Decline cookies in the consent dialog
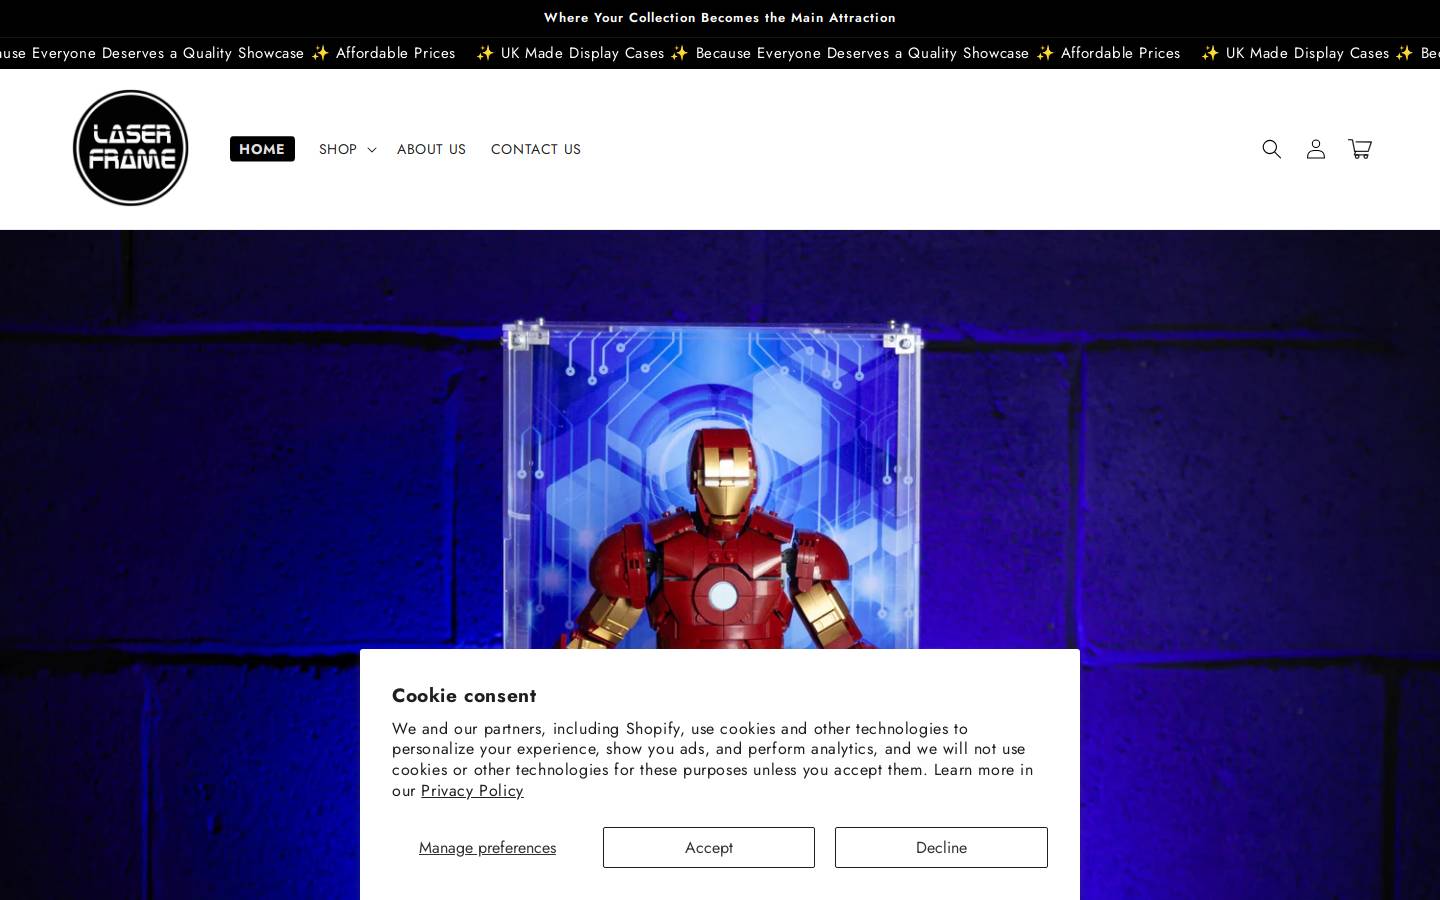This screenshot has width=1440, height=900. point(941,847)
